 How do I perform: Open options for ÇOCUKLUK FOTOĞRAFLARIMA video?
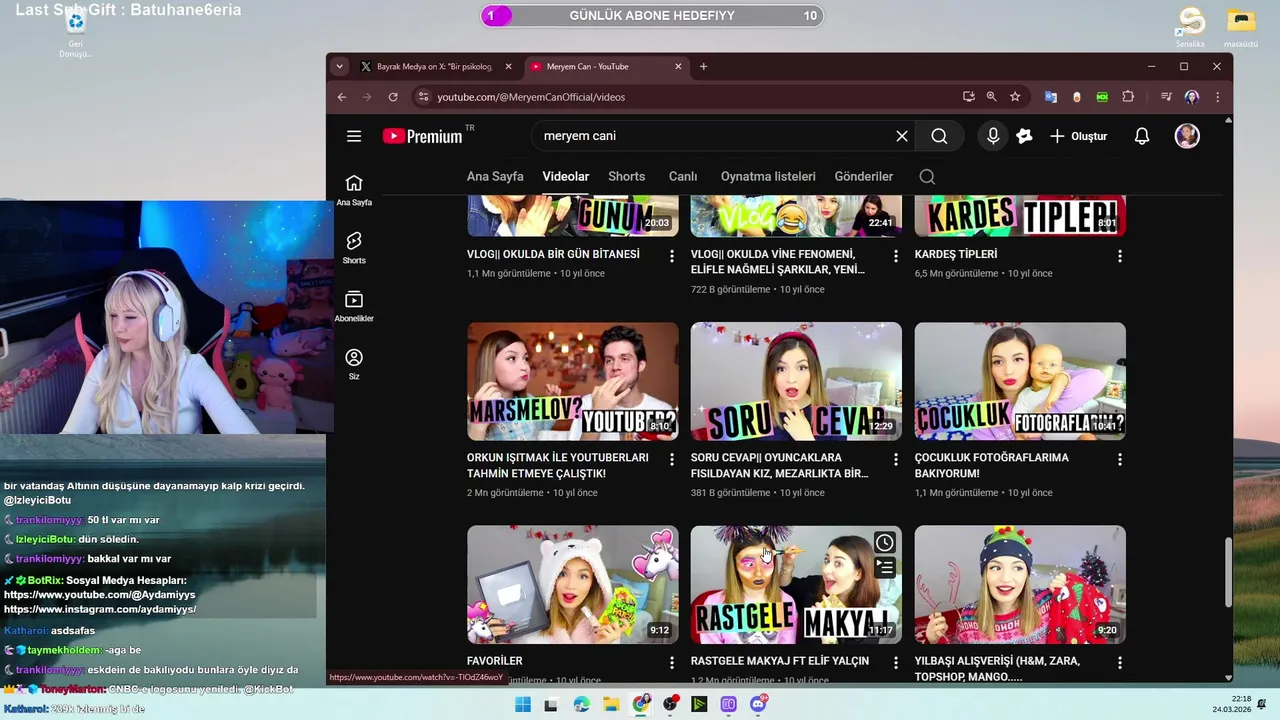tap(1120, 459)
